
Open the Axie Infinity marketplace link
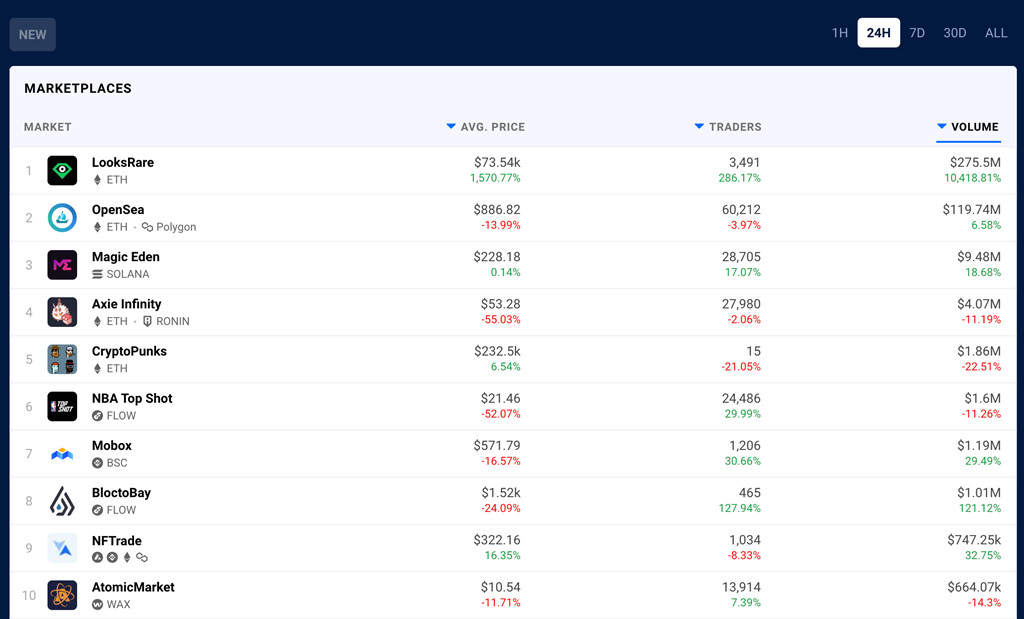[126, 304]
